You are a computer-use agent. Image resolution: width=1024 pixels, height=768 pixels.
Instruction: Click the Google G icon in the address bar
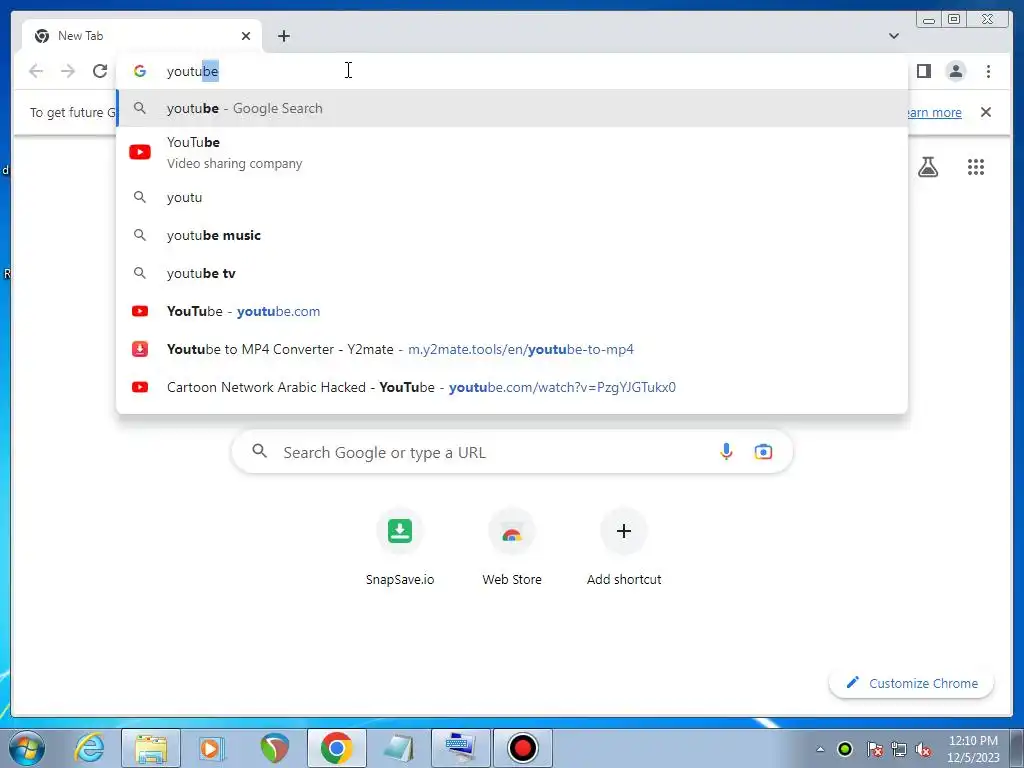(x=139, y=71)
